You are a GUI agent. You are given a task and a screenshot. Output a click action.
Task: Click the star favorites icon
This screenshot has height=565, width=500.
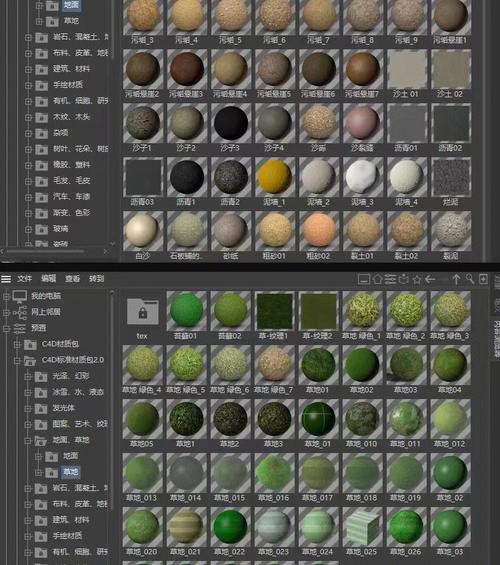[416, 279]
